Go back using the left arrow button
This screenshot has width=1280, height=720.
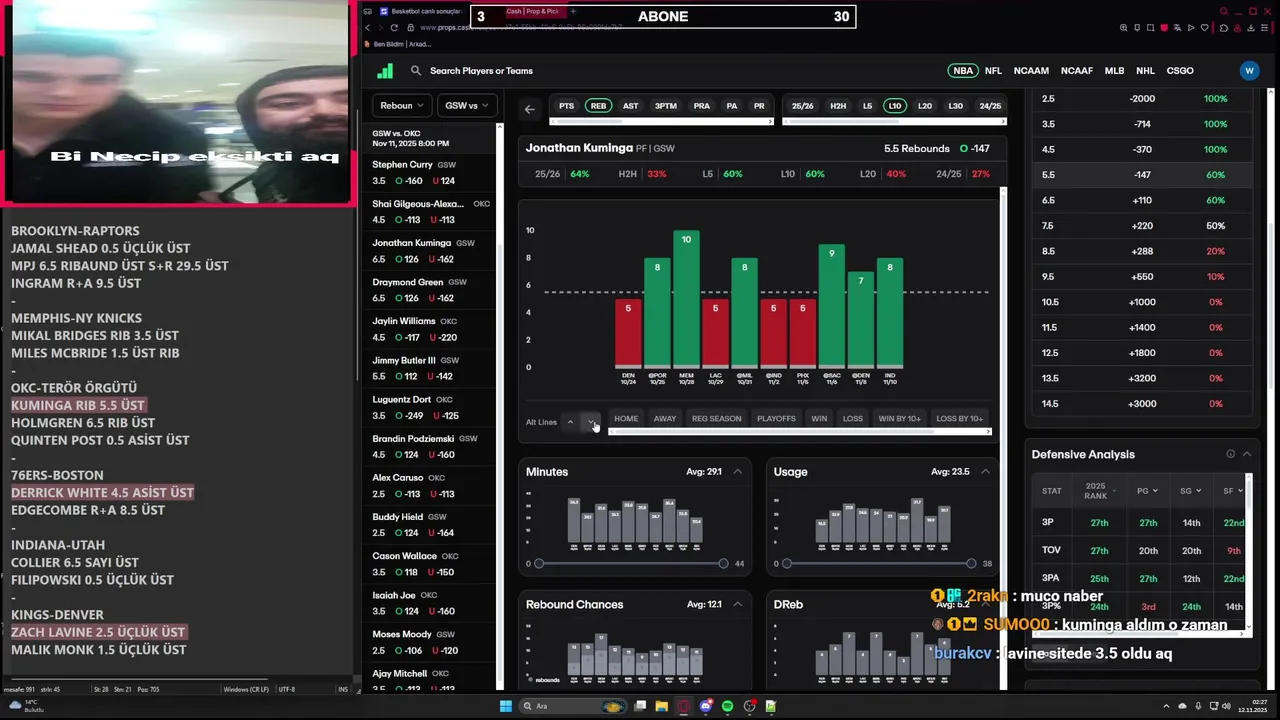point(530,109)
